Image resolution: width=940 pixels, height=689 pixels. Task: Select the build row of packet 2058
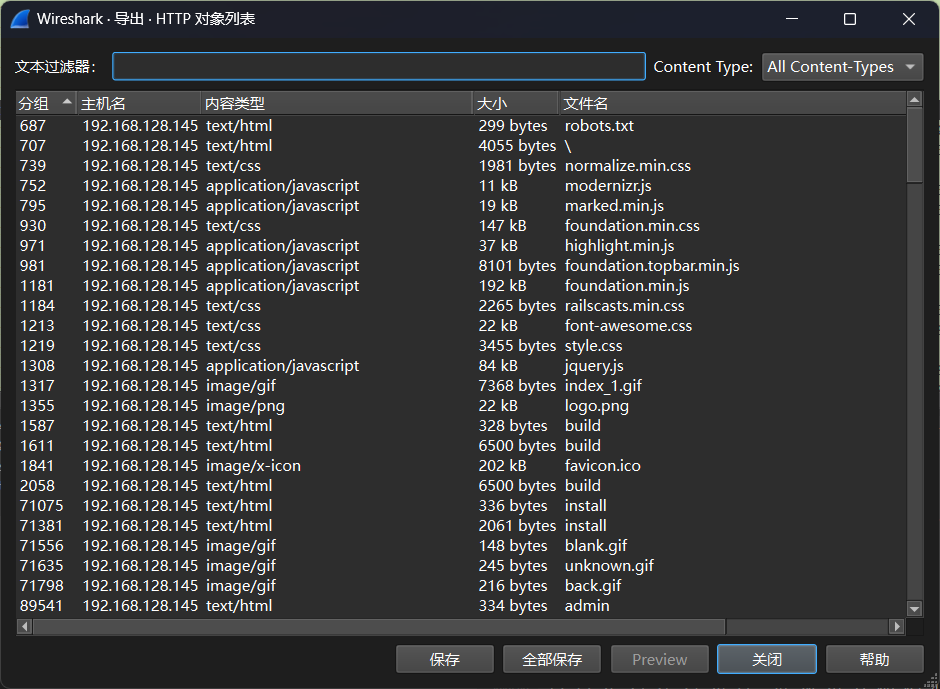pyautogui.click(x=461, y=486)
